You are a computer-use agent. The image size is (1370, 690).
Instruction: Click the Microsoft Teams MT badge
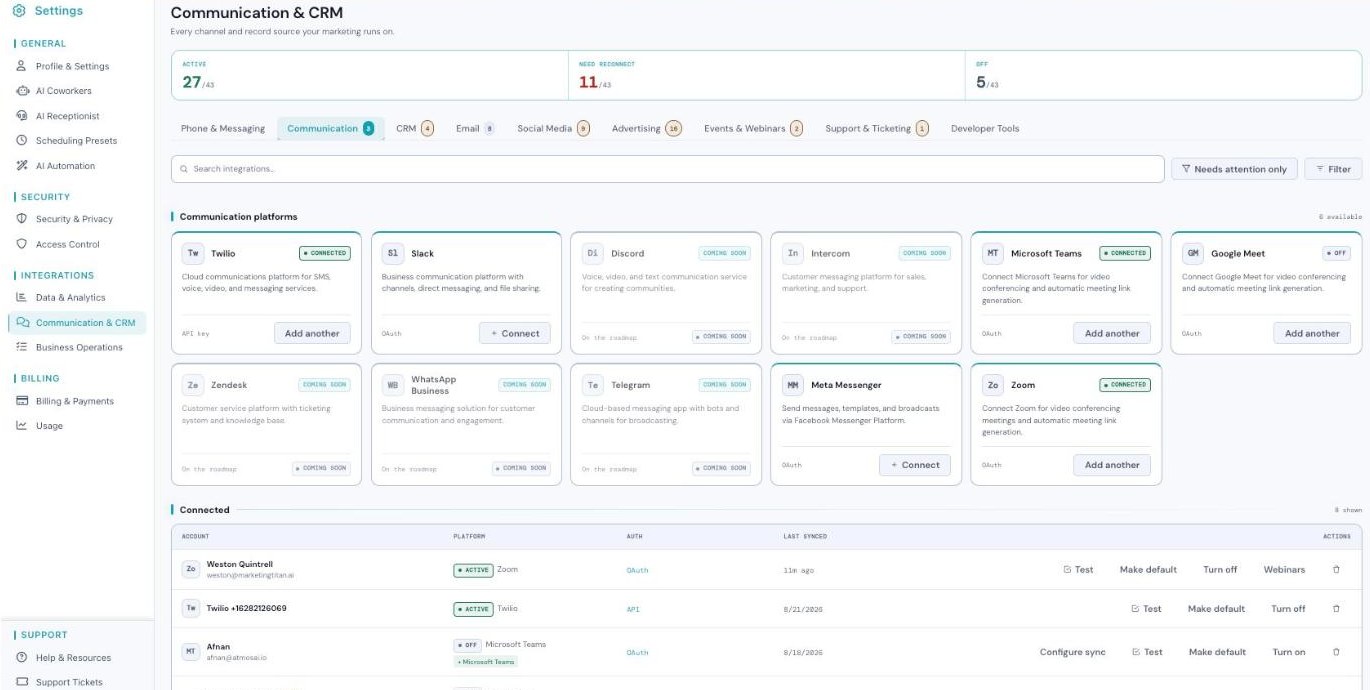tap(993, 253)
